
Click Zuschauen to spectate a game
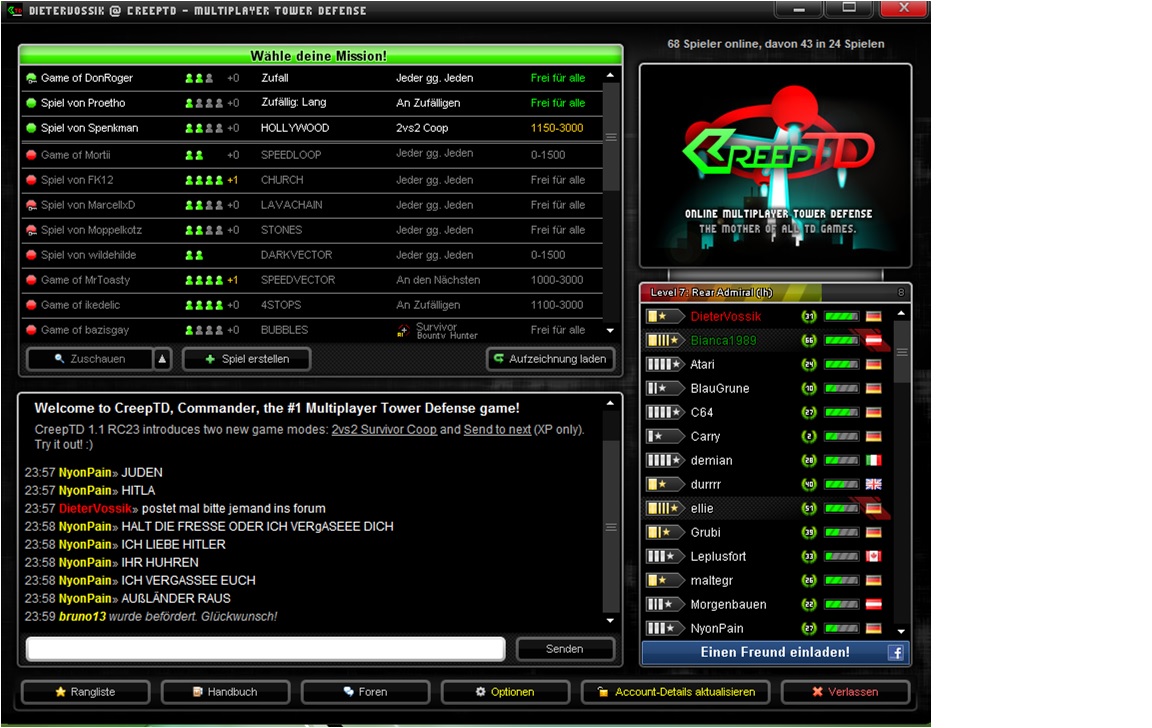point(90,359)
